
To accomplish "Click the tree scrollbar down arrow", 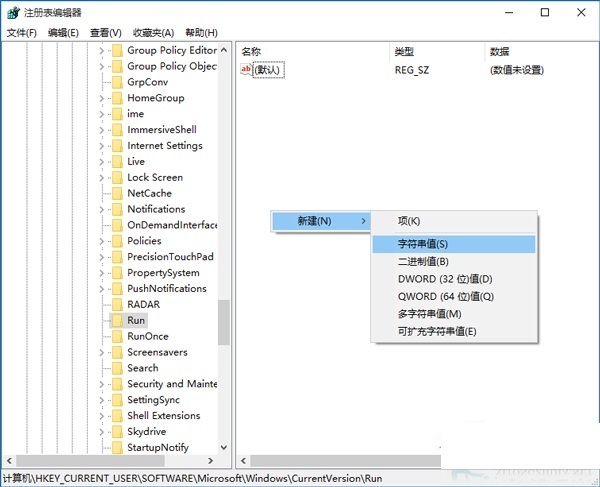I will point(224,447).
